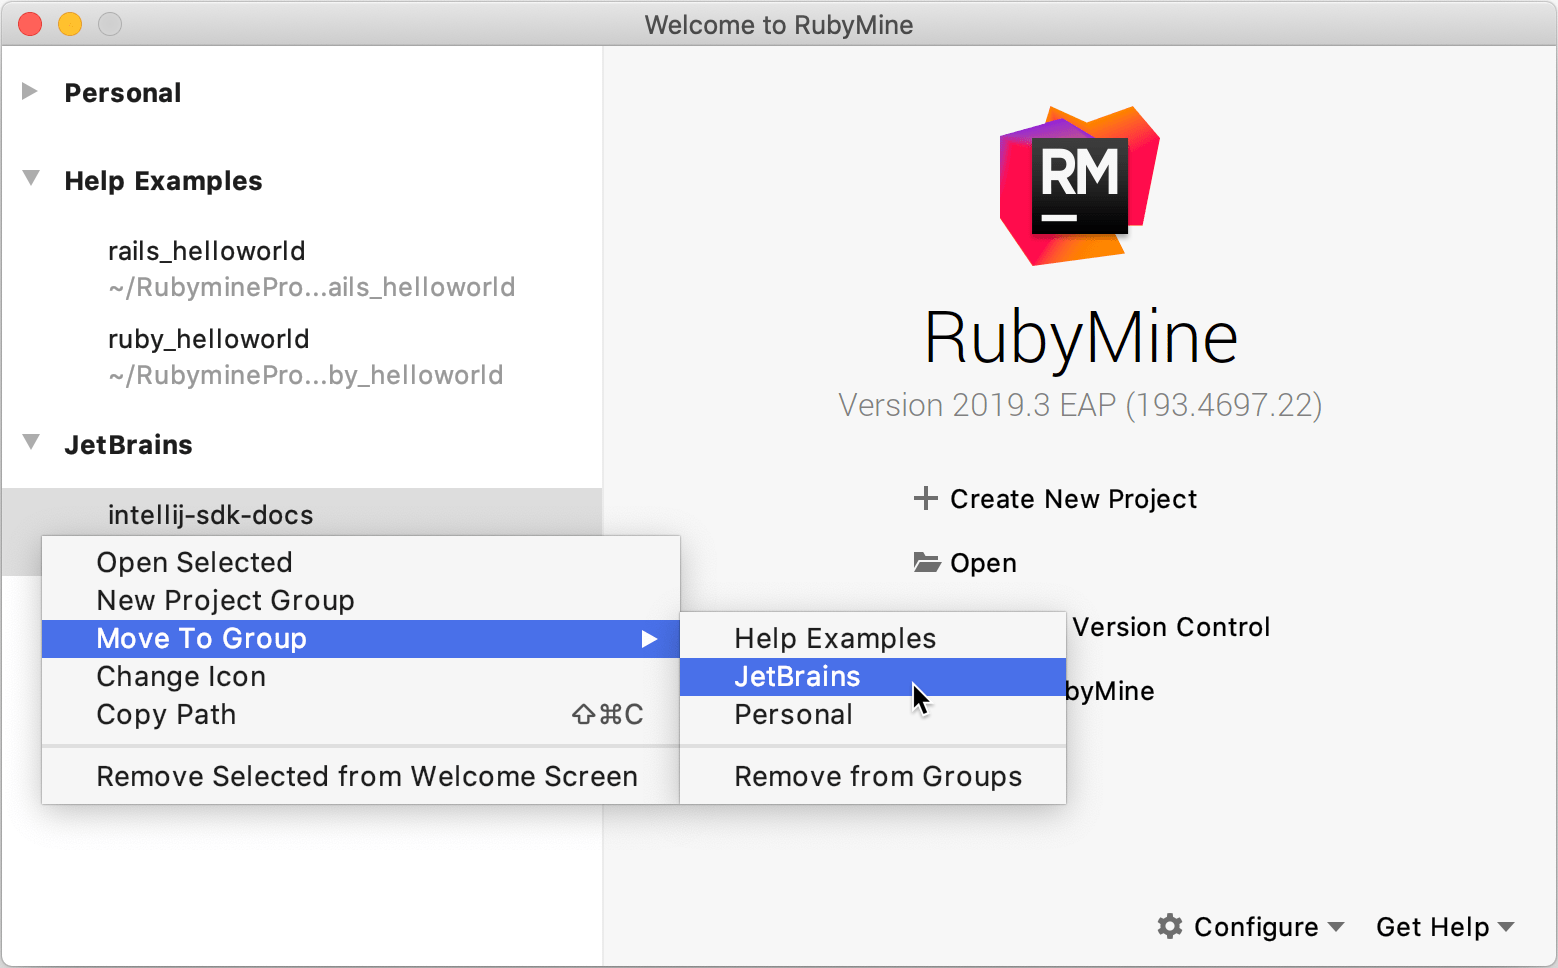Open the Get Help dropdown
This screenshot has width=1558, height=968.
click(1445, 927)
